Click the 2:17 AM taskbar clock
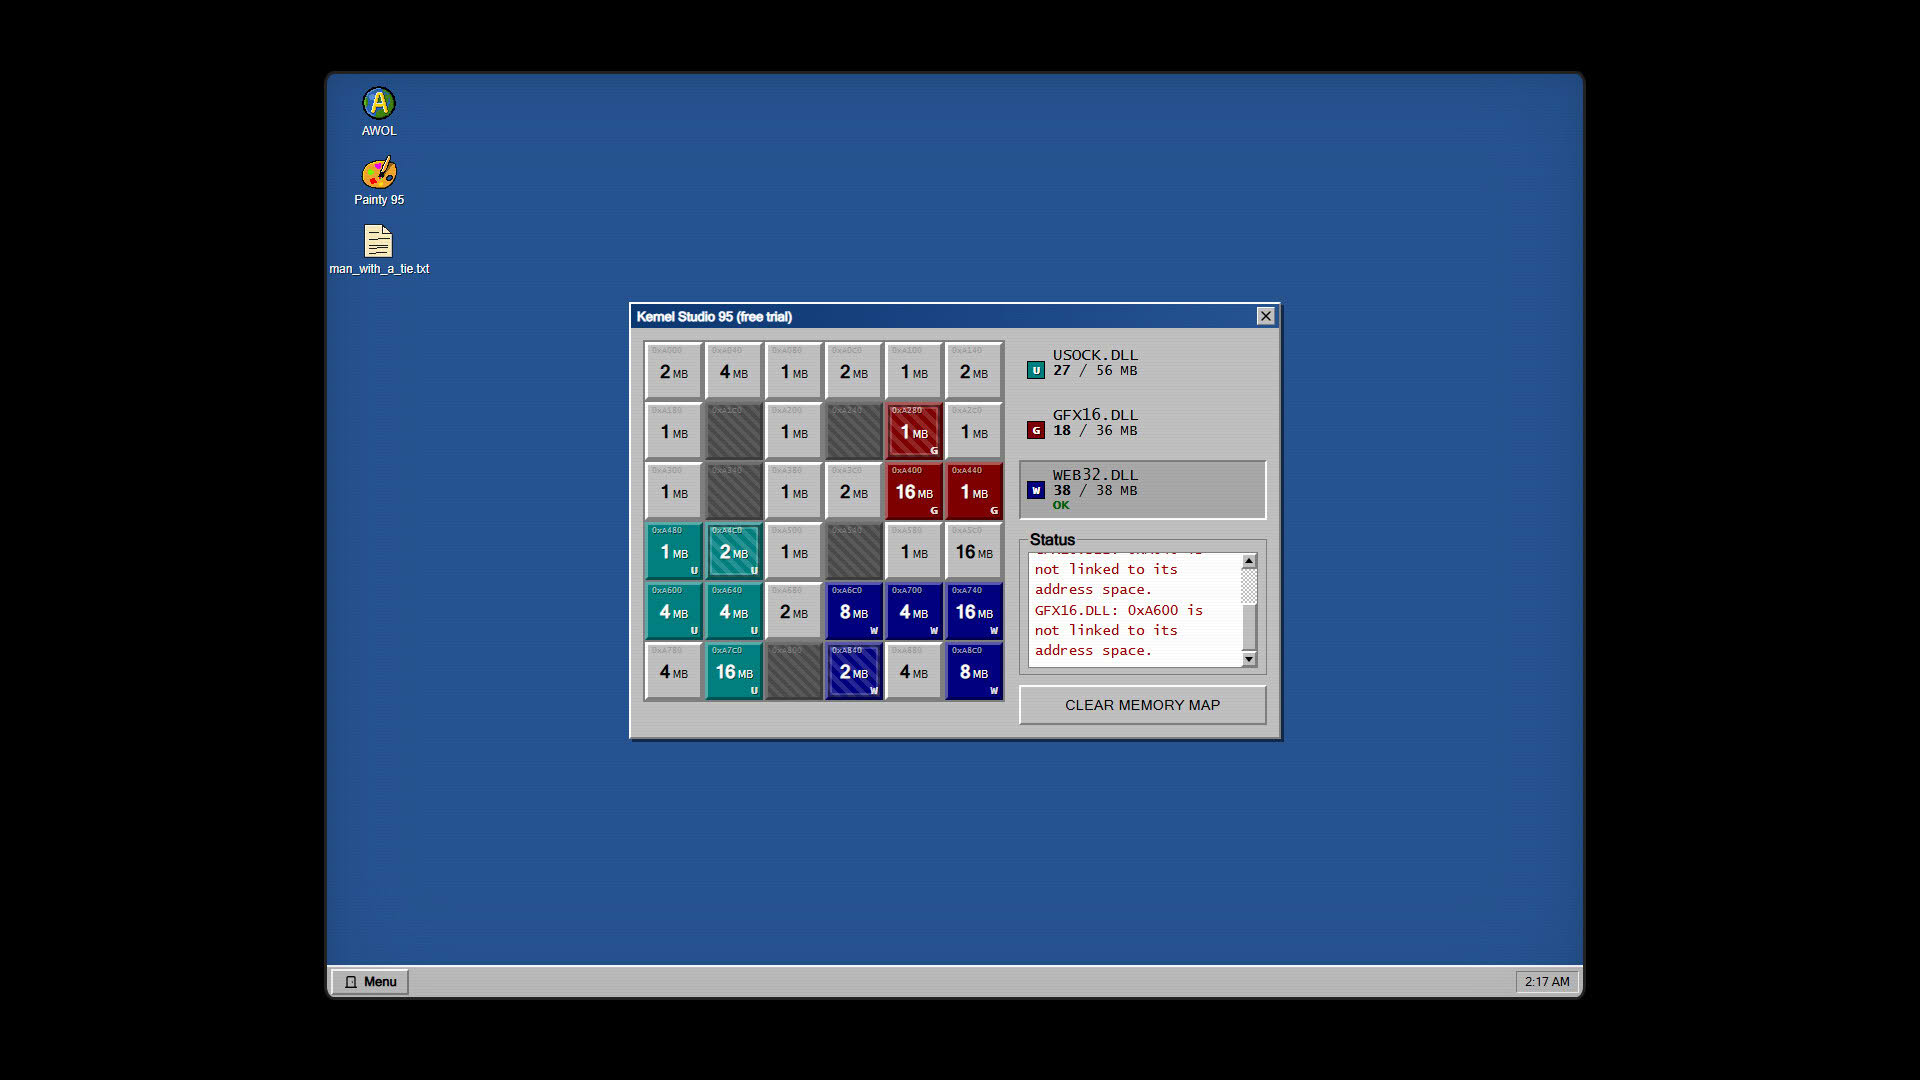Viewport: 1920px width, 1080px height. coord(1547,982)
